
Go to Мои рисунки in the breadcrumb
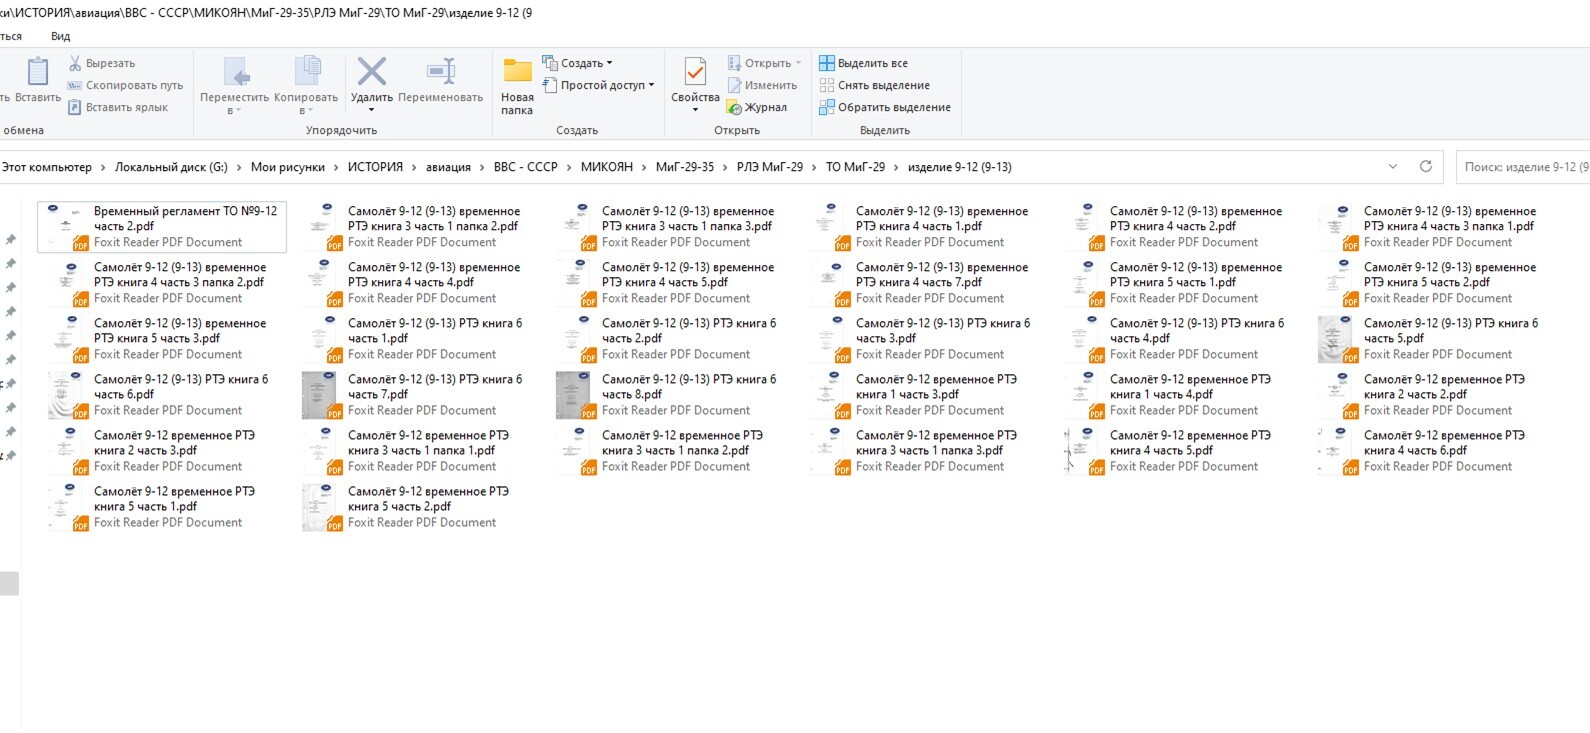pyautogui.click(x=288, y=167)
